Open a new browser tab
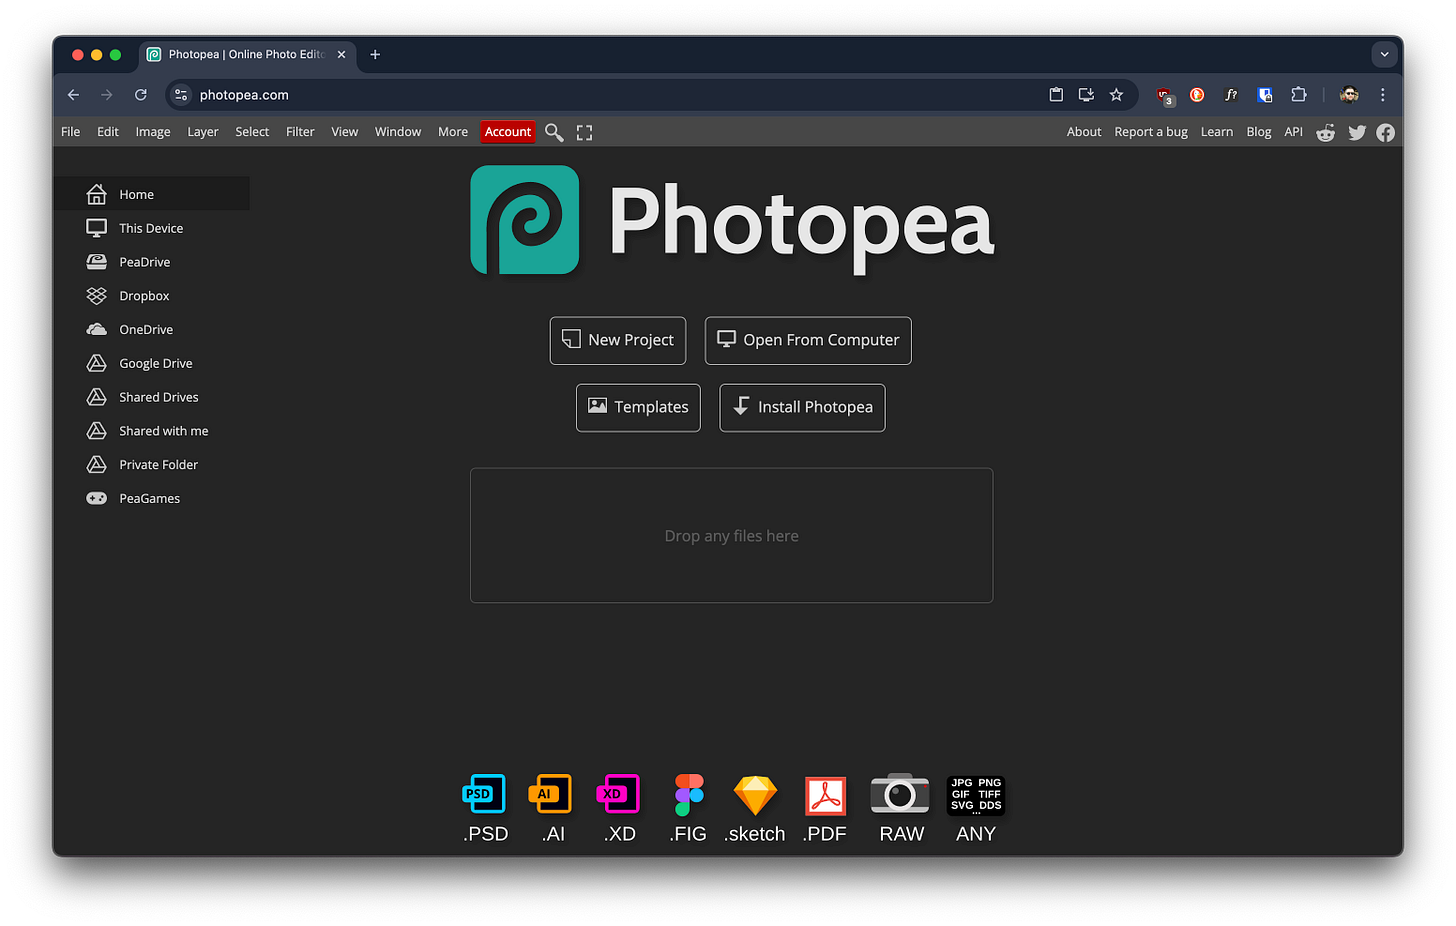This screenshot has height=926, width=1456. pos(375,54)
